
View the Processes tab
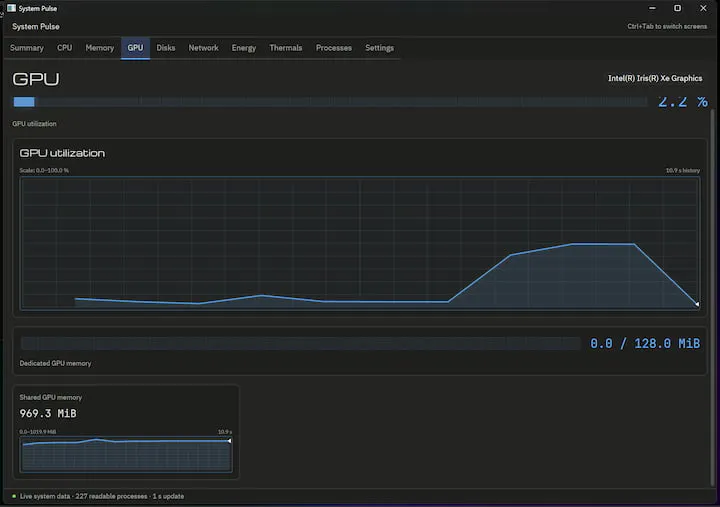pyautogui.click(x=334, y=48)
